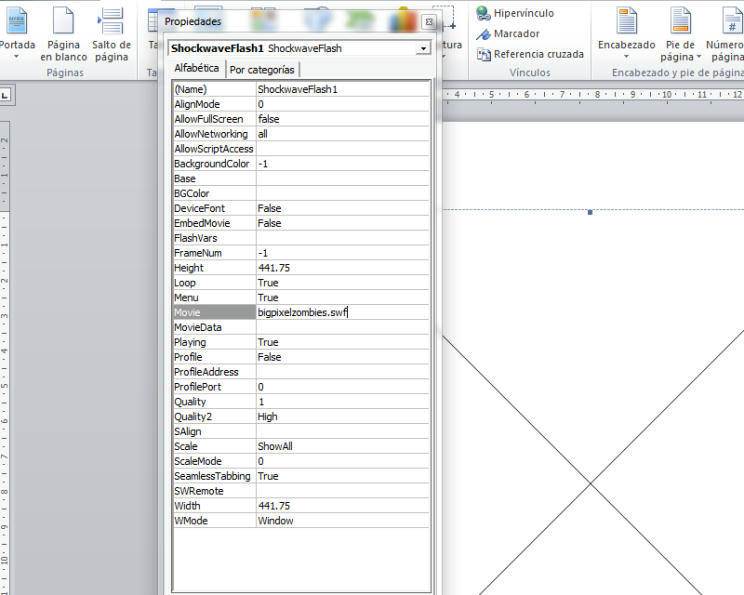Screen dimensions: 744x595
Task: Click the SeamlessTabbing value True
Action: click(x=342, y=476)
